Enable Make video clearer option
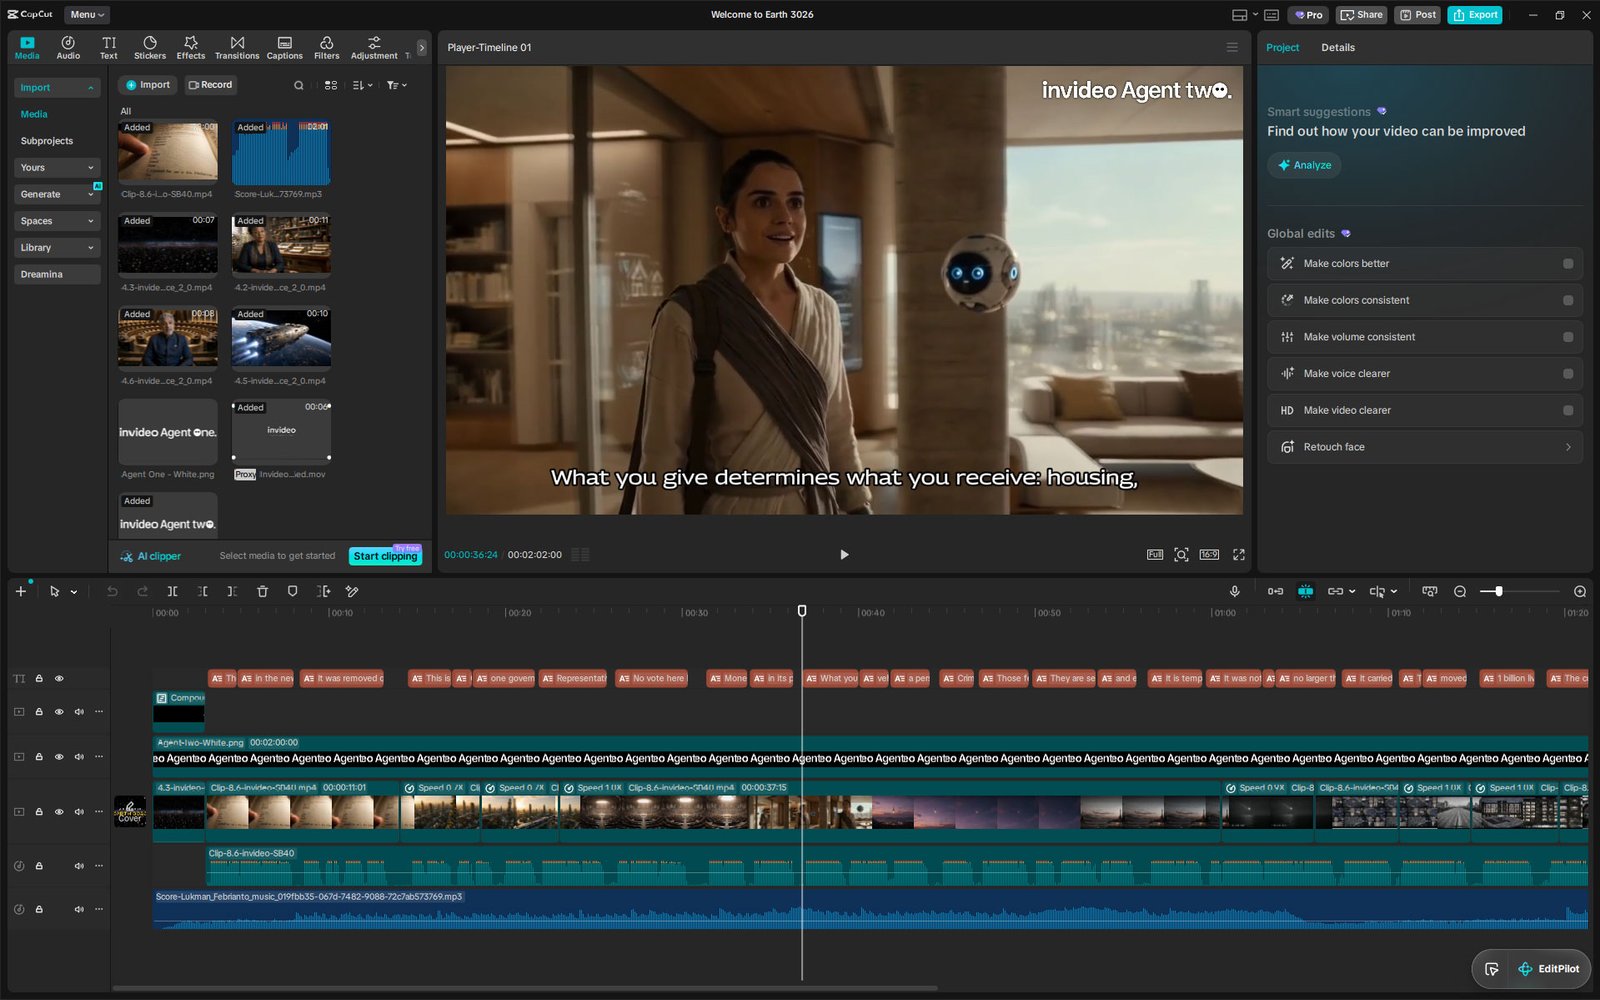1600x1000 pixels. point(1568,410)
